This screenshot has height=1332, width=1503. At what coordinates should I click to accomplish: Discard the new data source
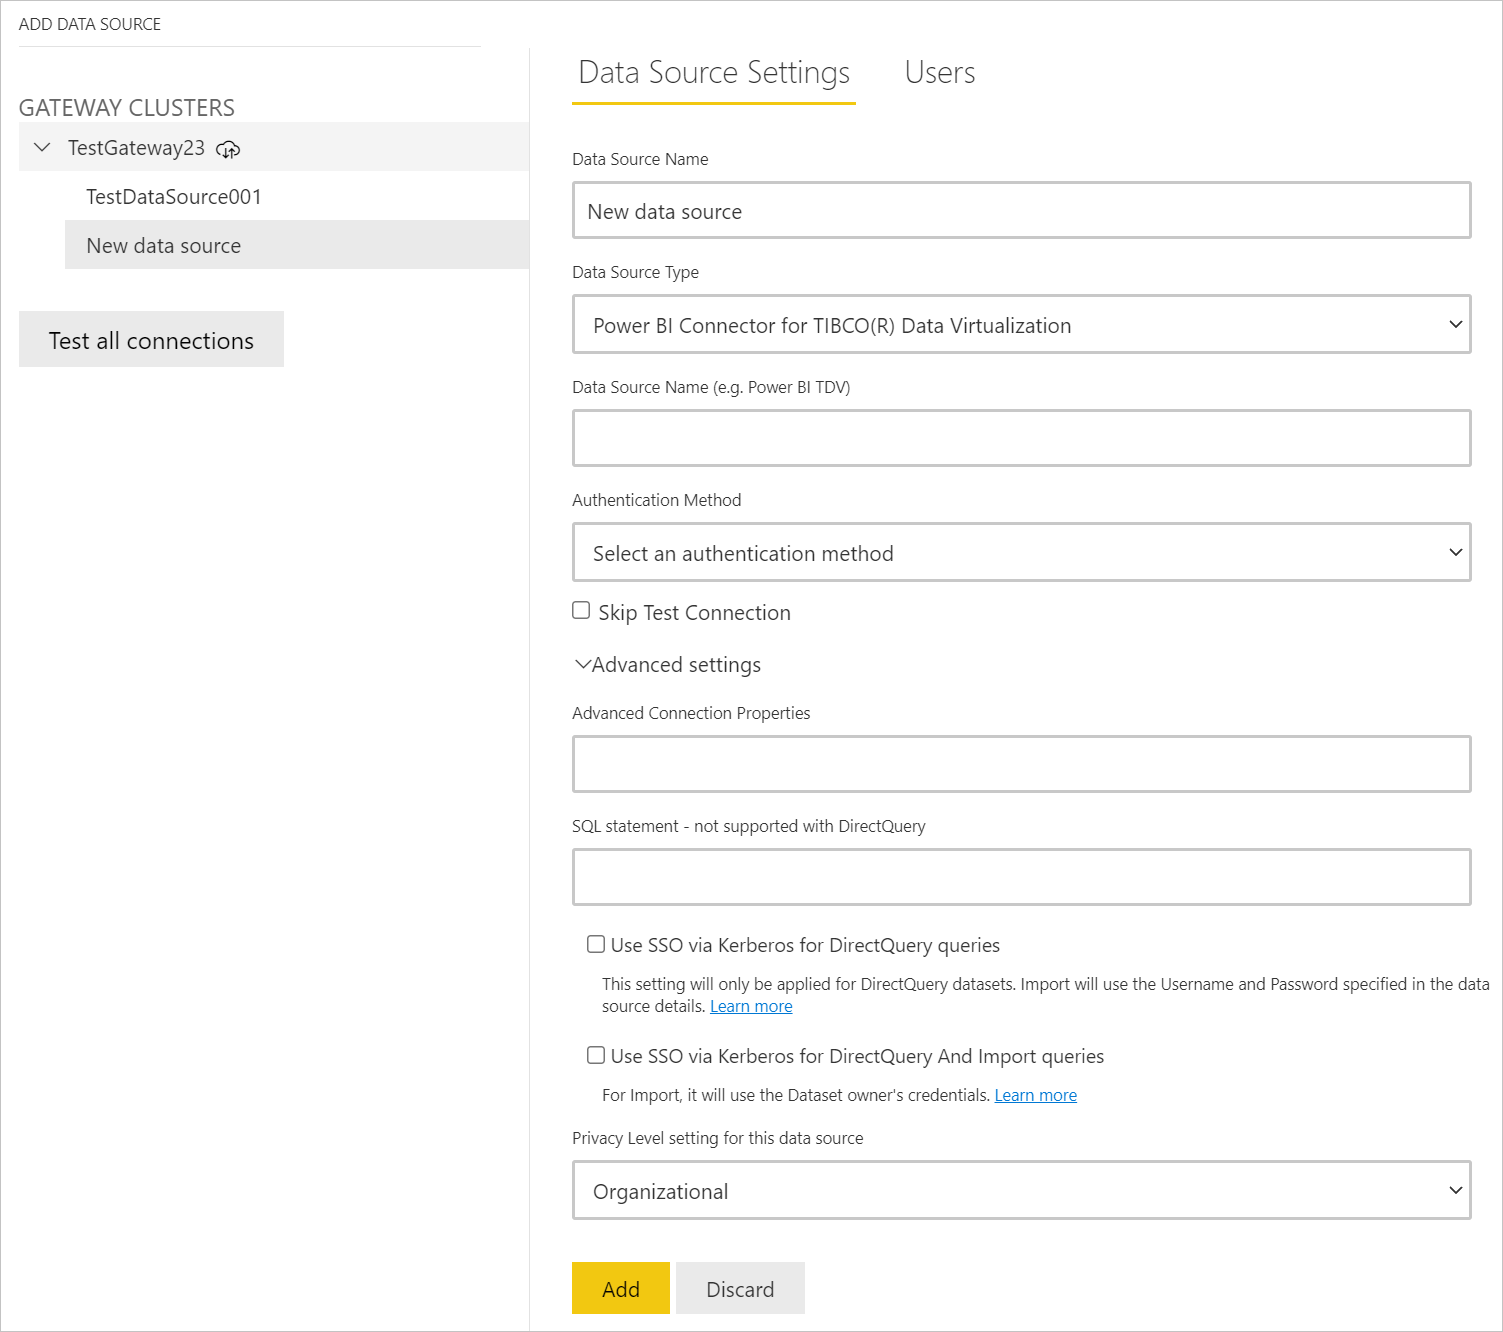pos(740,1288)
